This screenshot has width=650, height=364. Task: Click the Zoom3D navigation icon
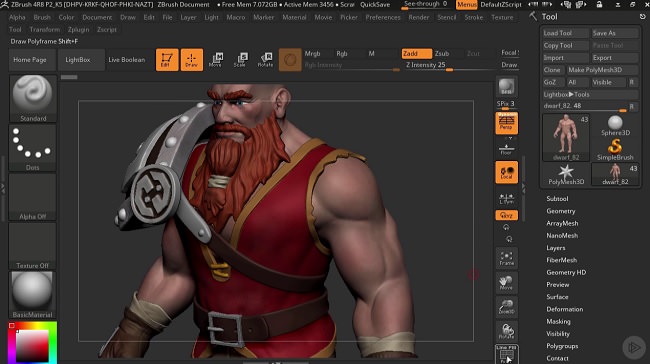(506, 307)
